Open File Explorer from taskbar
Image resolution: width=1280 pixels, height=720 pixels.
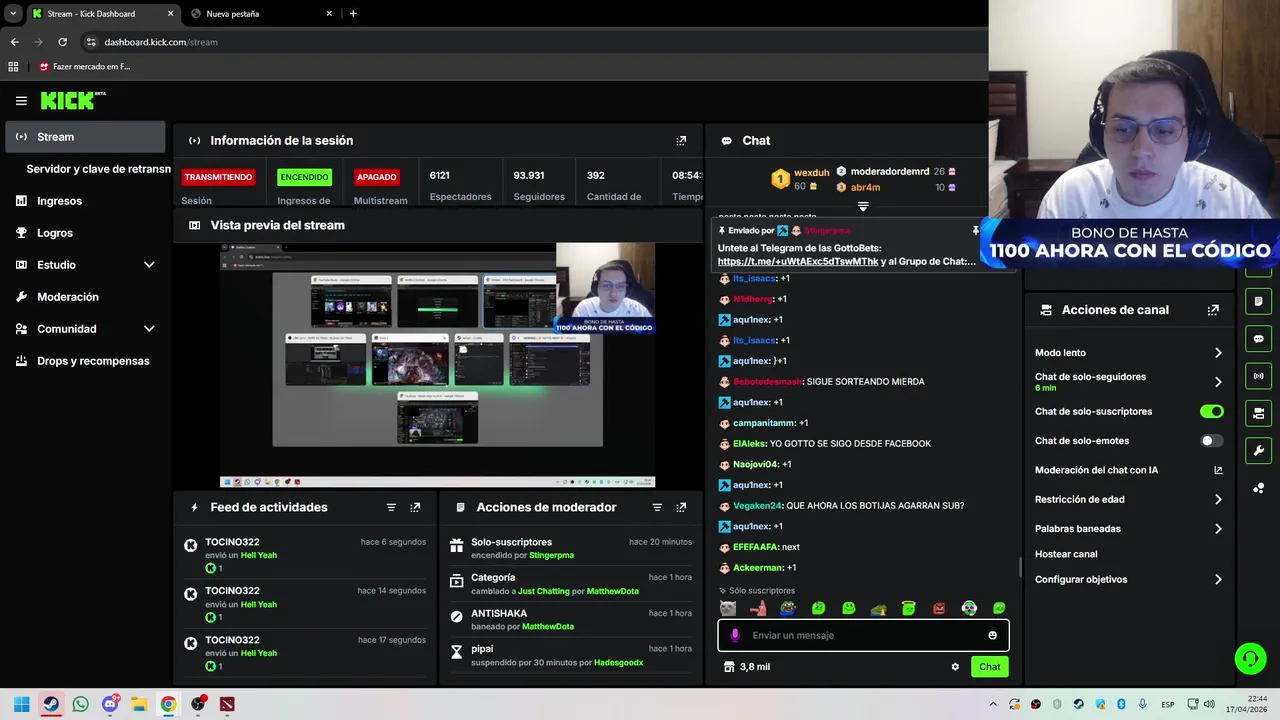[x=139, y=704]
